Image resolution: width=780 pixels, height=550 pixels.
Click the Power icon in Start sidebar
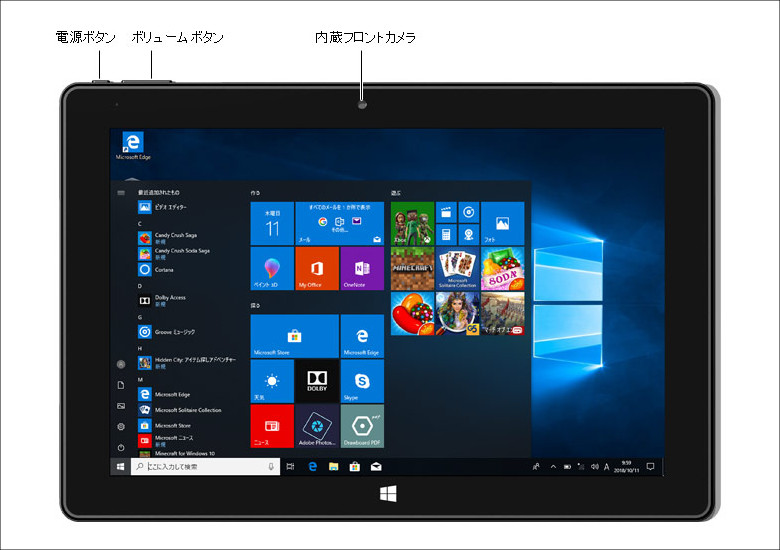pos(121,448)
